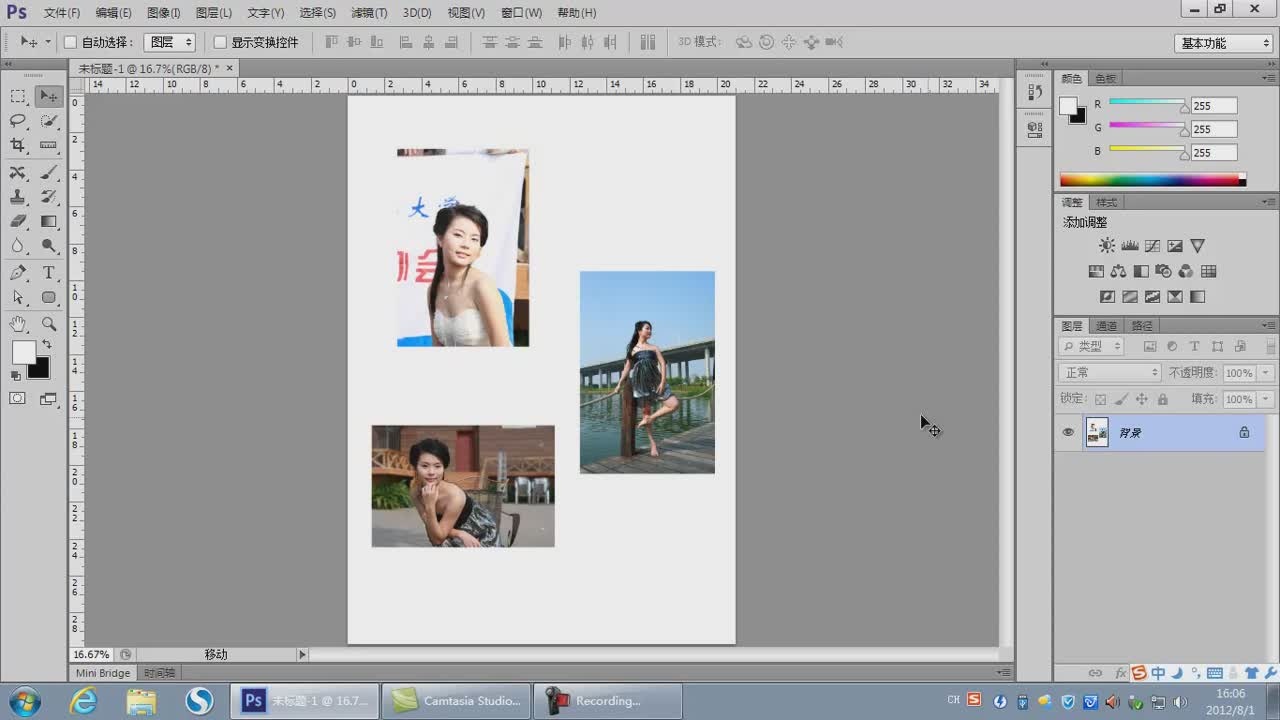The height and width of the screenshot is (720, 1280).
Task: Open the Image menu
Action: 164,13
